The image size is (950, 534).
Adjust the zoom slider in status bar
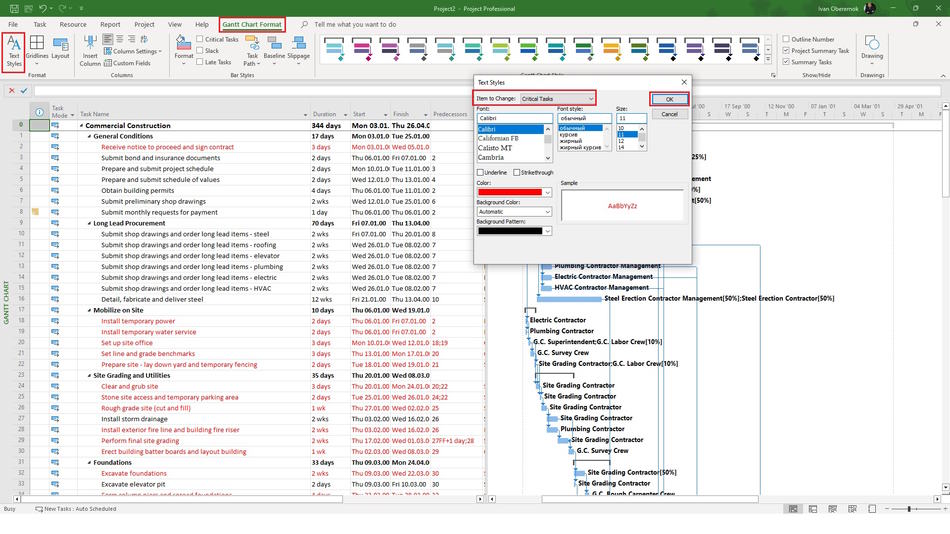[909, 509]
